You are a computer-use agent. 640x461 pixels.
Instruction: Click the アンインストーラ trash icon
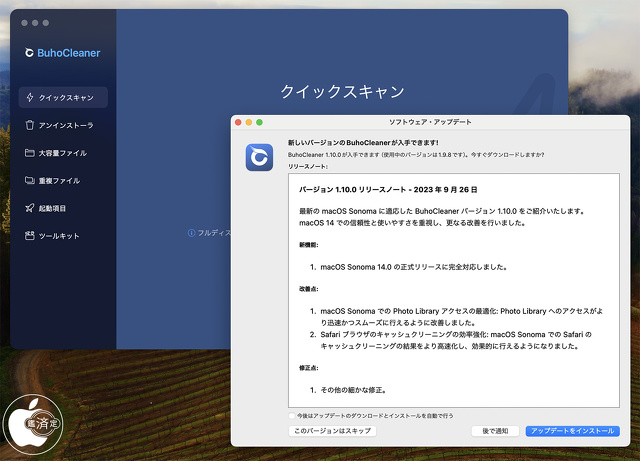click(29, 125)
